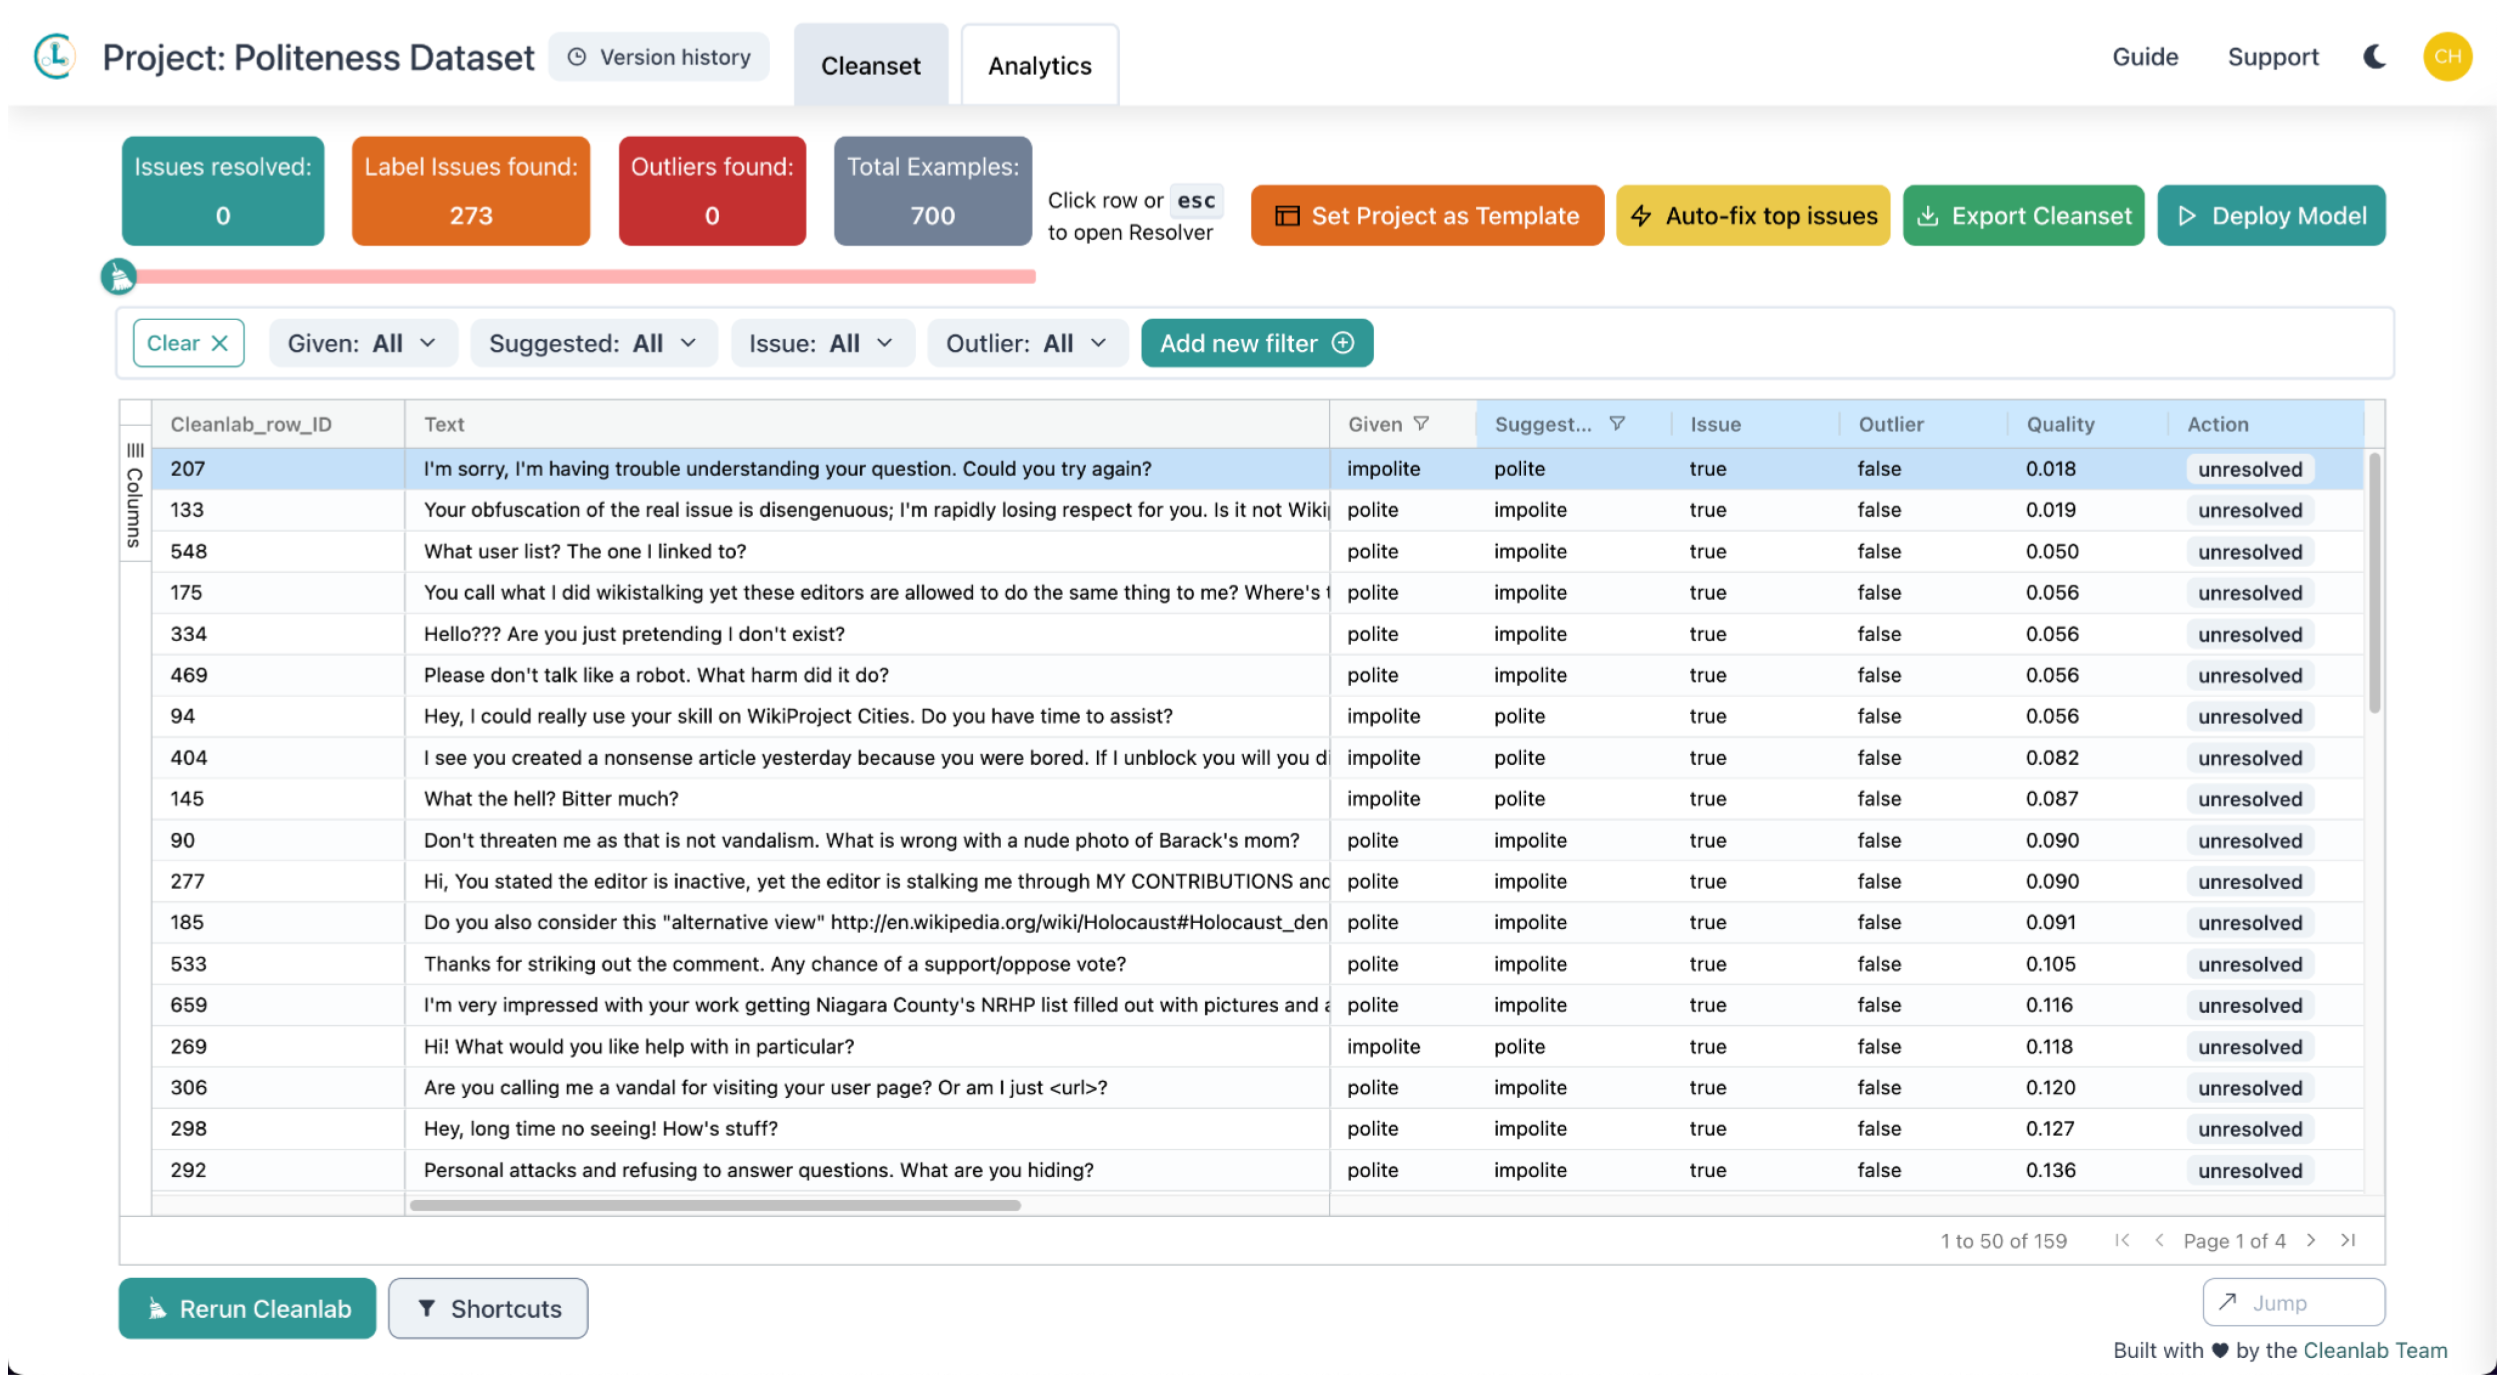This screenshot has height=1389, width=2500.
Task: Open the Columns side panel
Action: tap(134, 497)
